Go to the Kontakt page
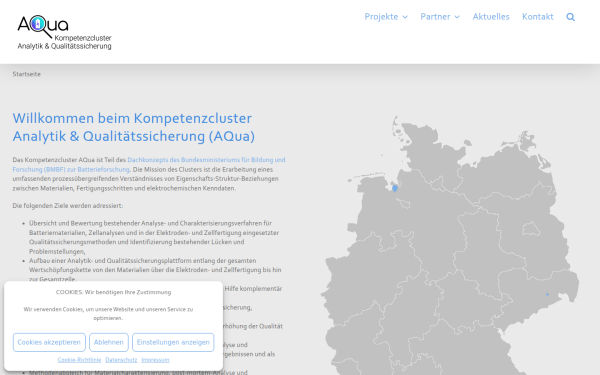The height and width of the screenshot is (375, 600). [x=538, y=17]
